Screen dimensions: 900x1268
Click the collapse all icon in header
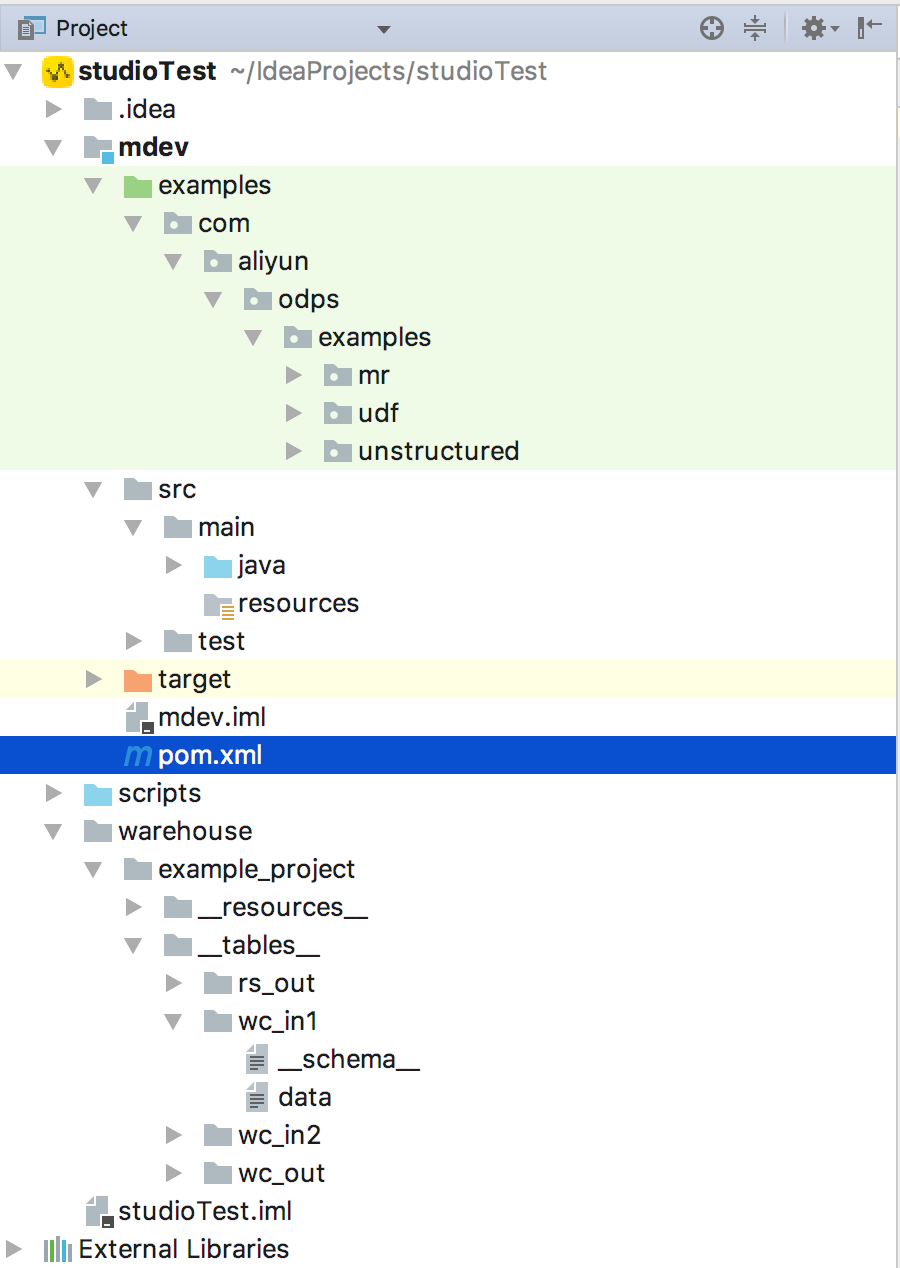(755, 29)
